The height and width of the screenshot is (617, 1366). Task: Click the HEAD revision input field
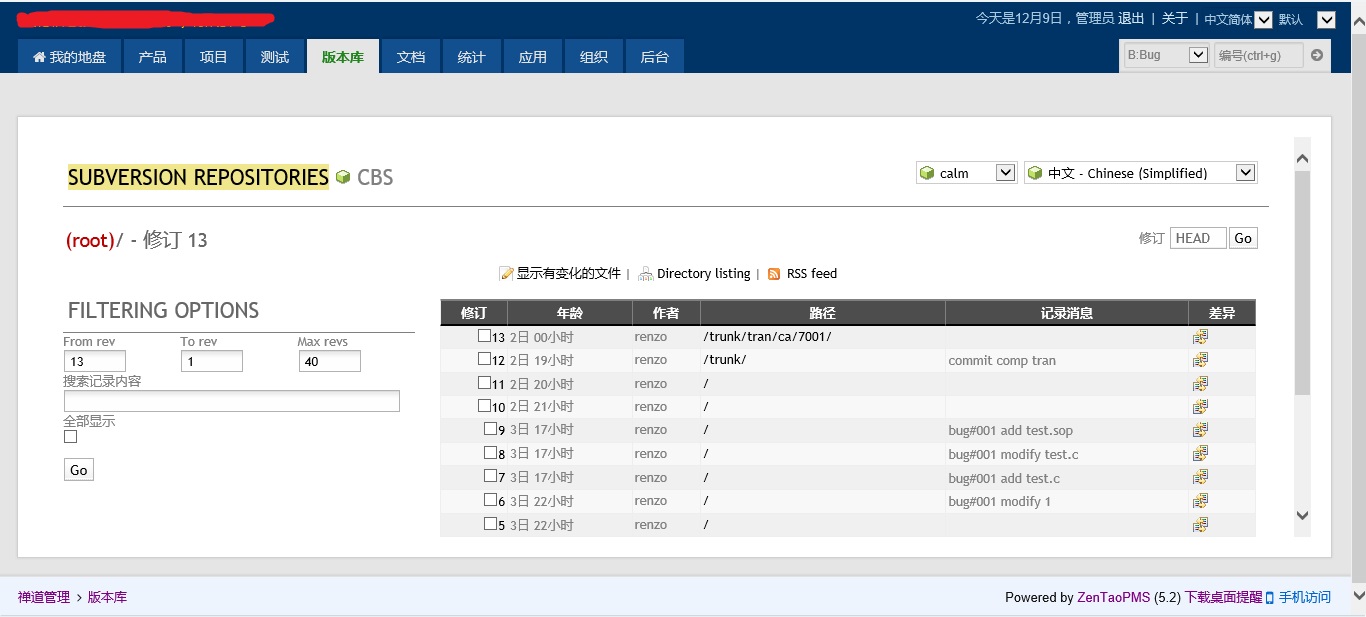(x=1198, y=238)
